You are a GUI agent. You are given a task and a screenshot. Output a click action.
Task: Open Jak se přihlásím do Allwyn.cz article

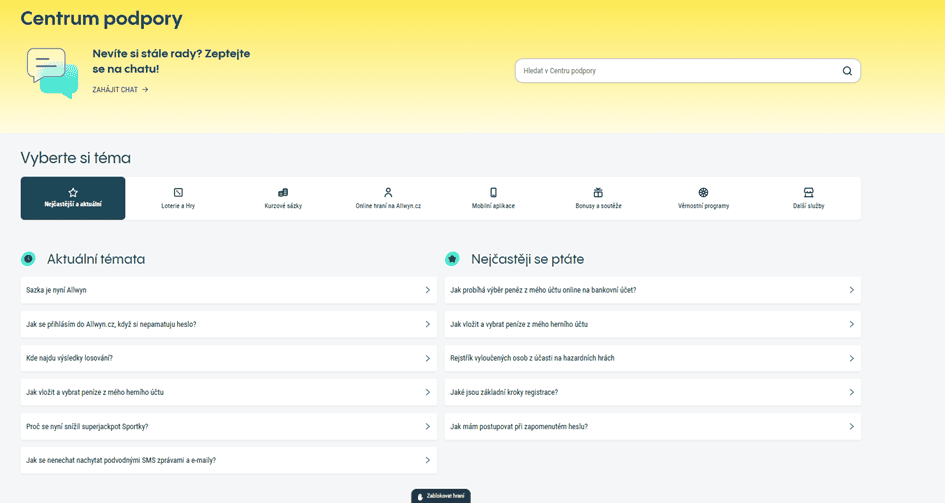click(228, 324)
